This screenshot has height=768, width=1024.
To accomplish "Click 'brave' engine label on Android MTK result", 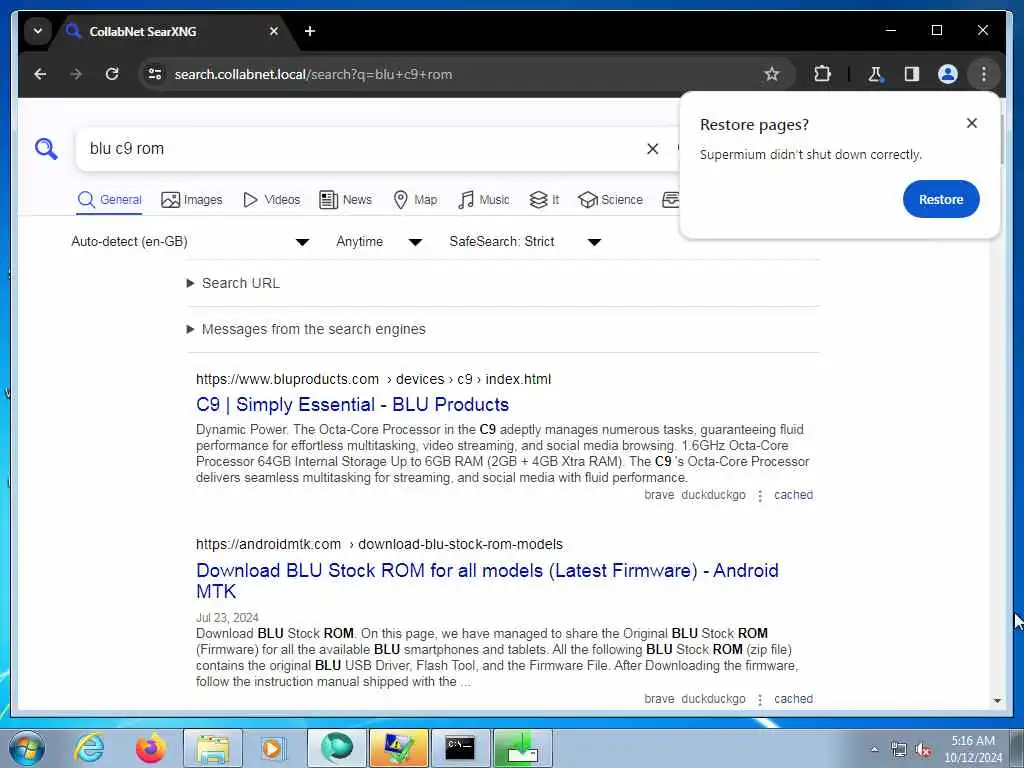I will click(x=659, y=699).
